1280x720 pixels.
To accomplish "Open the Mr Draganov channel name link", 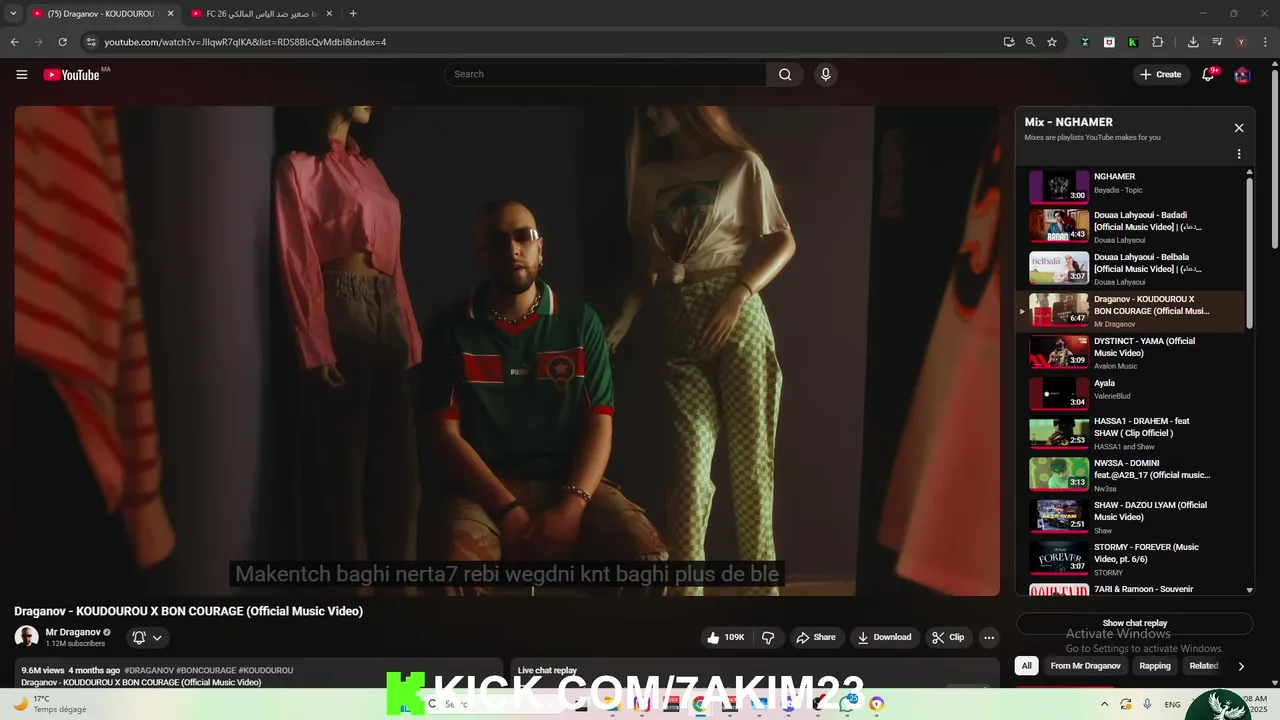I will click(73, 632).
